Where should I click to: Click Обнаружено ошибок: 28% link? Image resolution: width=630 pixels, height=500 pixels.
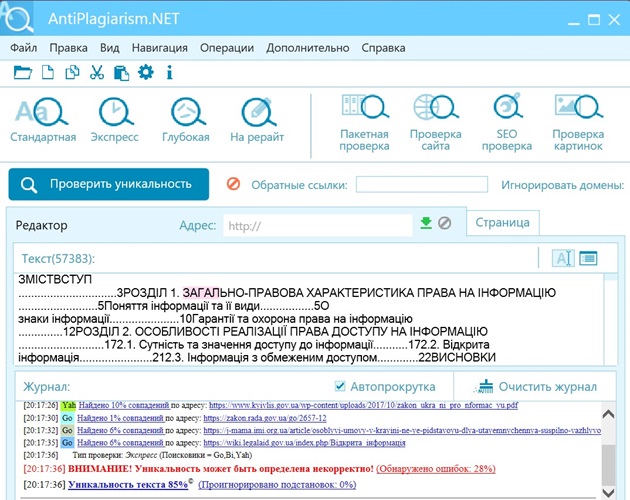tap(436, 469)
